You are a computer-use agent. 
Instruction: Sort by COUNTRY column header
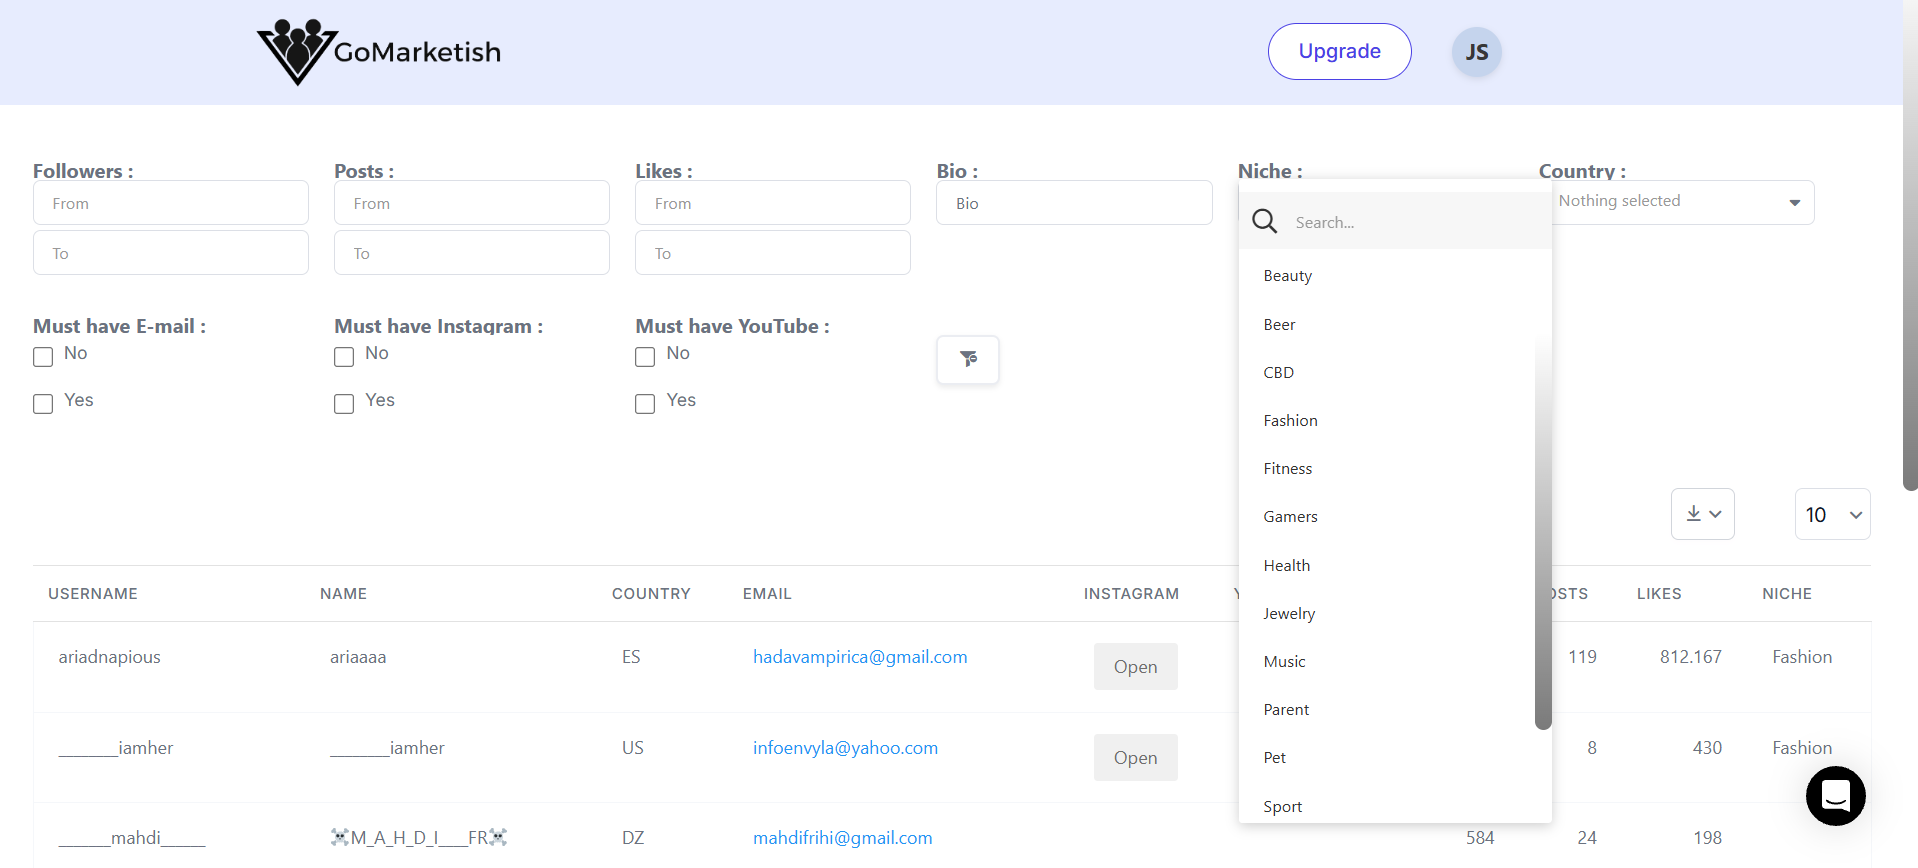(651, 594)
